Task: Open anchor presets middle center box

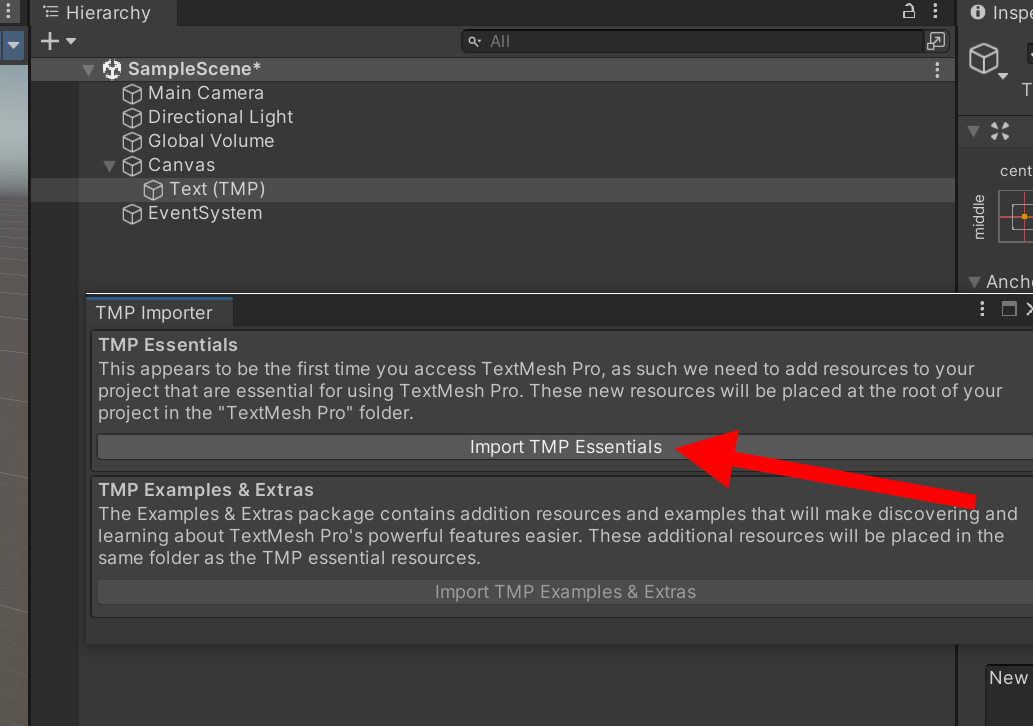Action: click(x=1016, y=216)
